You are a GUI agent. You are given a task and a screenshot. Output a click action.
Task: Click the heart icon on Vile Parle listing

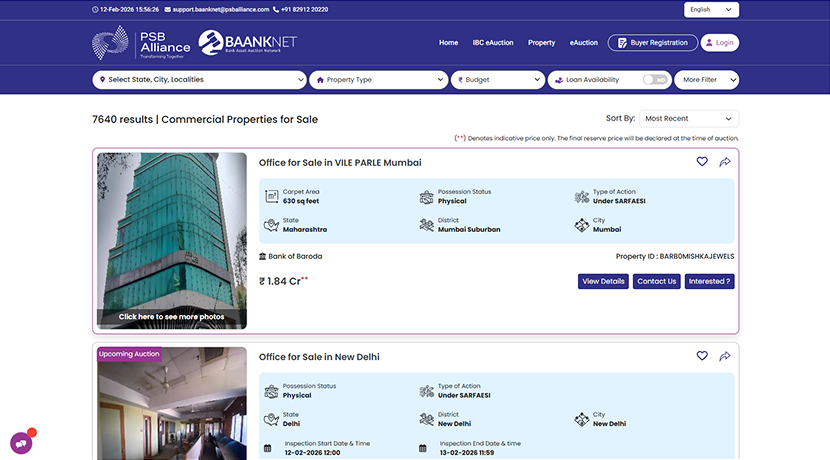tap(702, 162)
